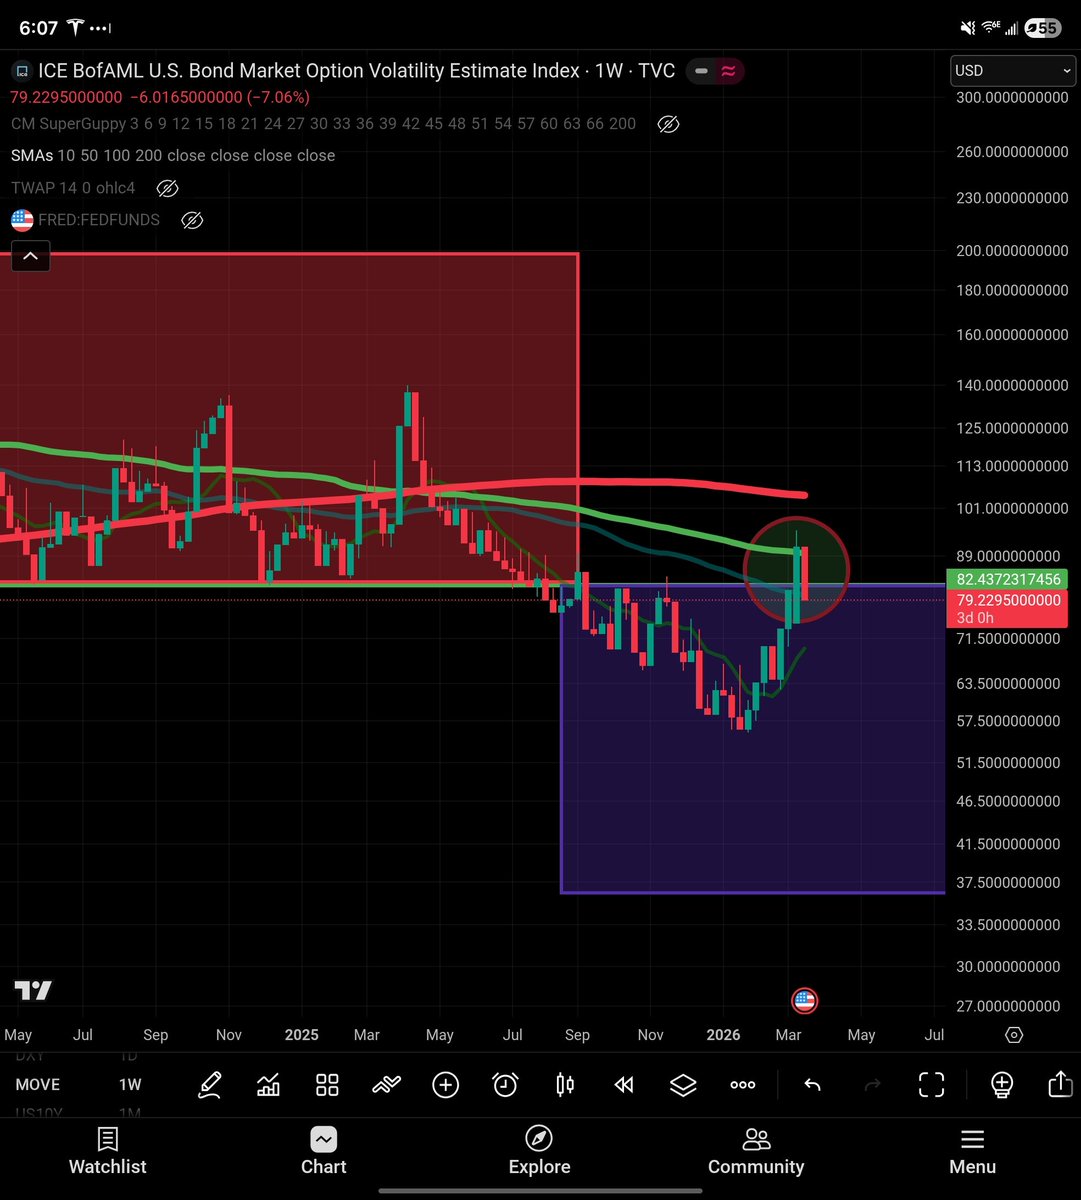
Task: Create an alert with clock icon
Action: coord(505,1085)
